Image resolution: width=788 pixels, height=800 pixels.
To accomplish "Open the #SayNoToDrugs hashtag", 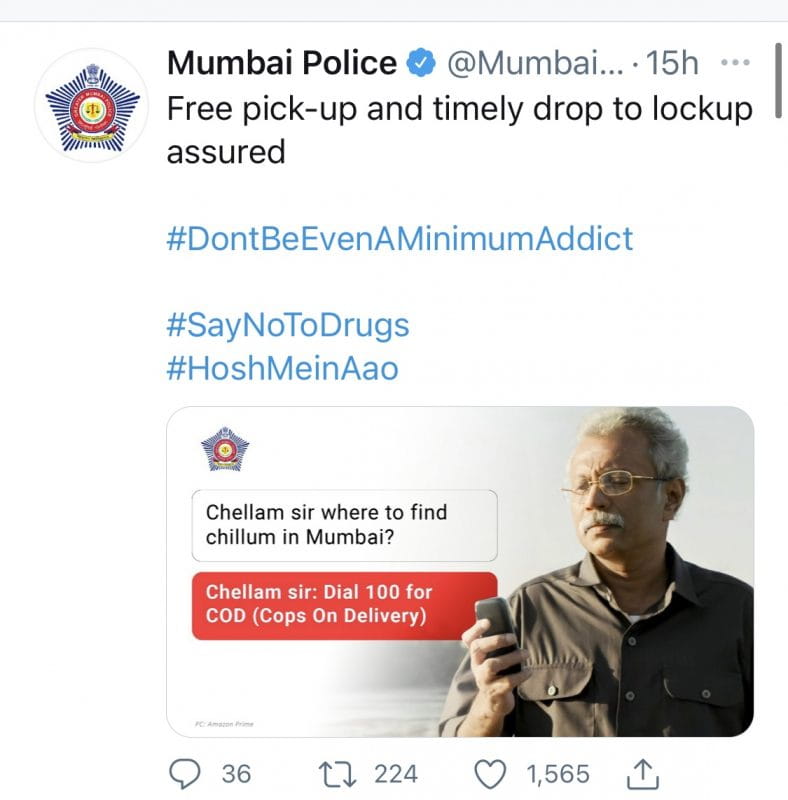I will 288,326.
